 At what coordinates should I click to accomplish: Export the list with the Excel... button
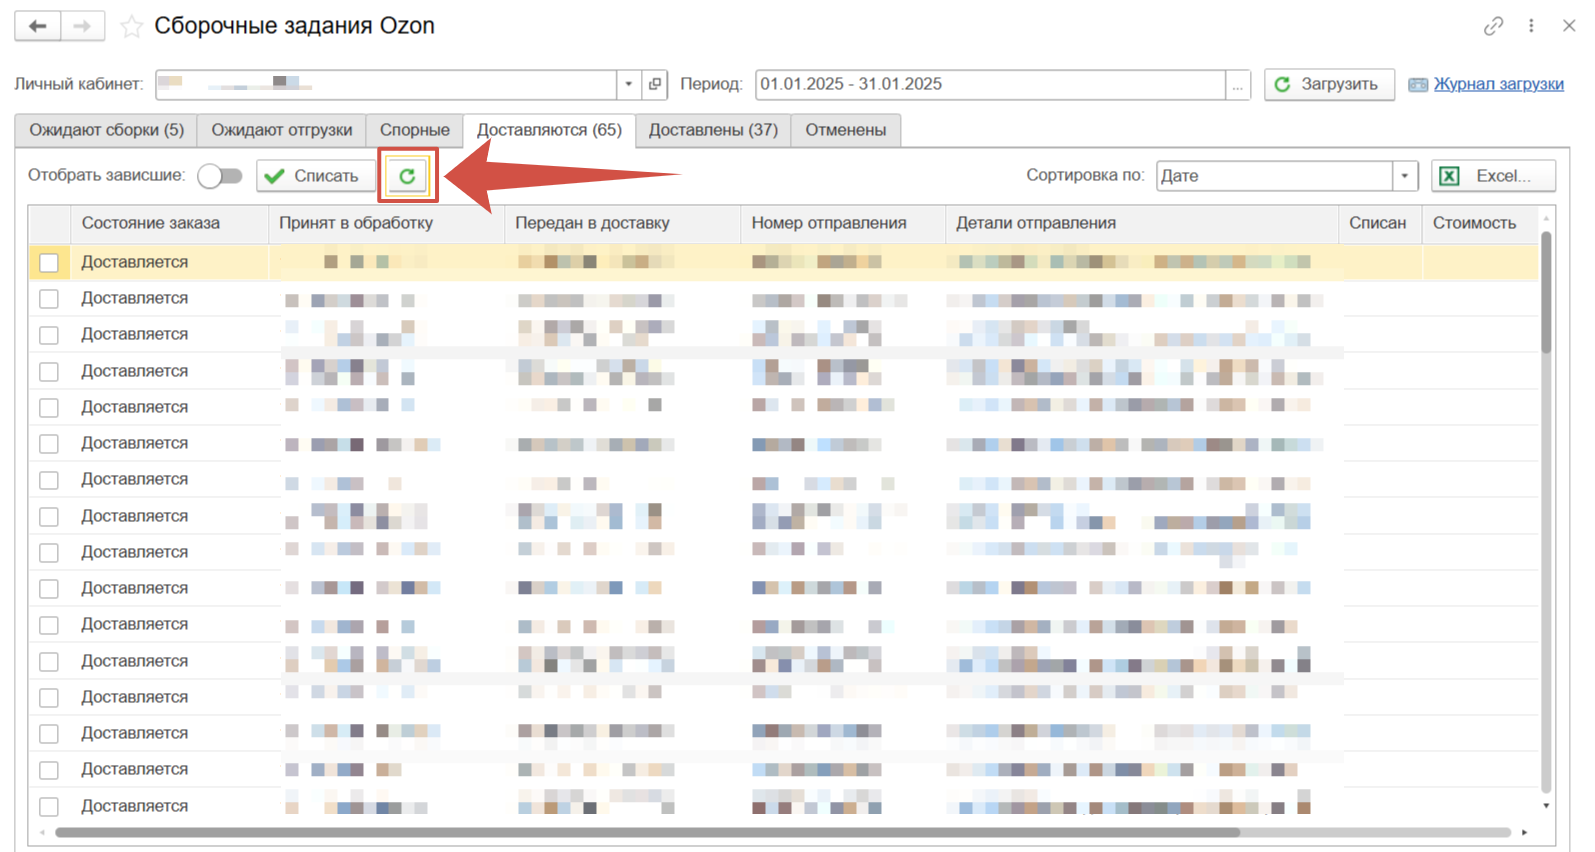point(1493,176)
